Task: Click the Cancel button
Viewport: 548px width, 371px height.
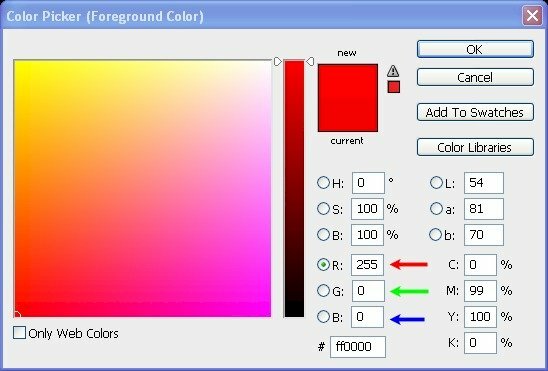Action: pos(475,77)
